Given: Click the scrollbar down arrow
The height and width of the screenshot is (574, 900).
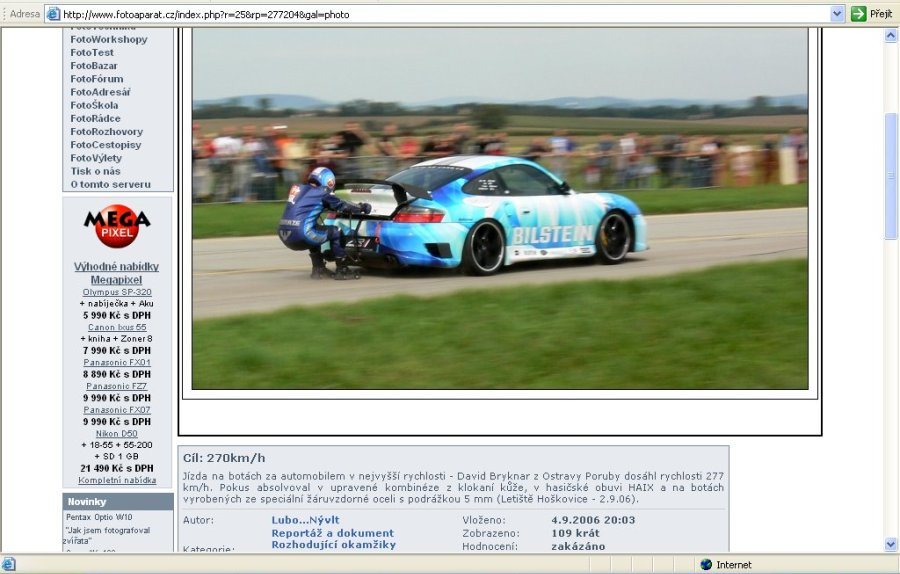Looking at the screenshot, I should [x=891, y=544].
